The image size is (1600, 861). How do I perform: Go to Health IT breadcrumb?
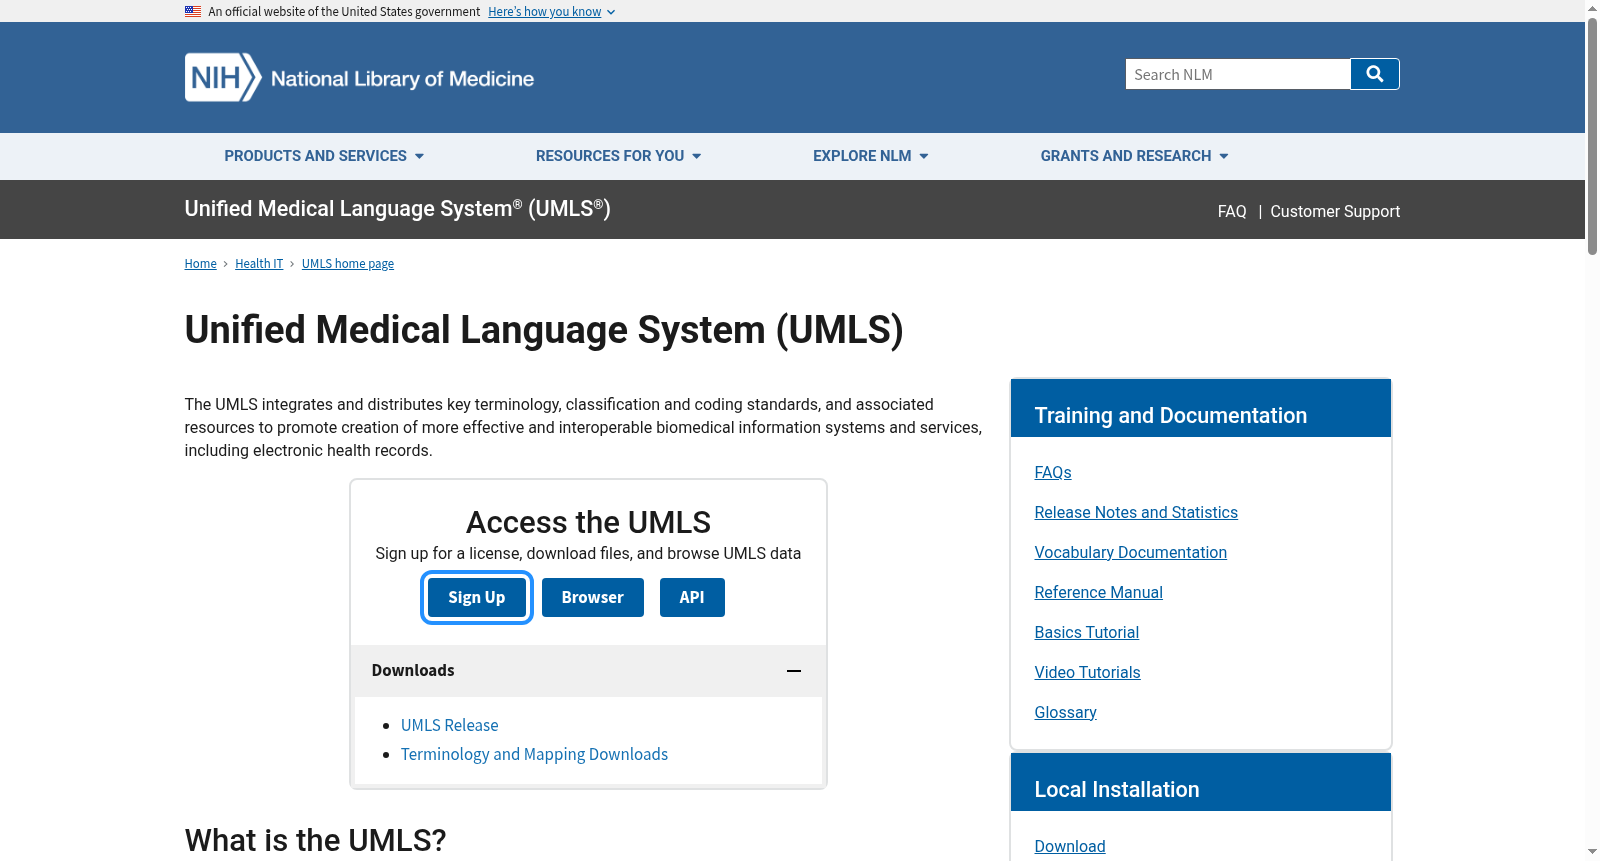pyautogui.click(x=259, y=264)
